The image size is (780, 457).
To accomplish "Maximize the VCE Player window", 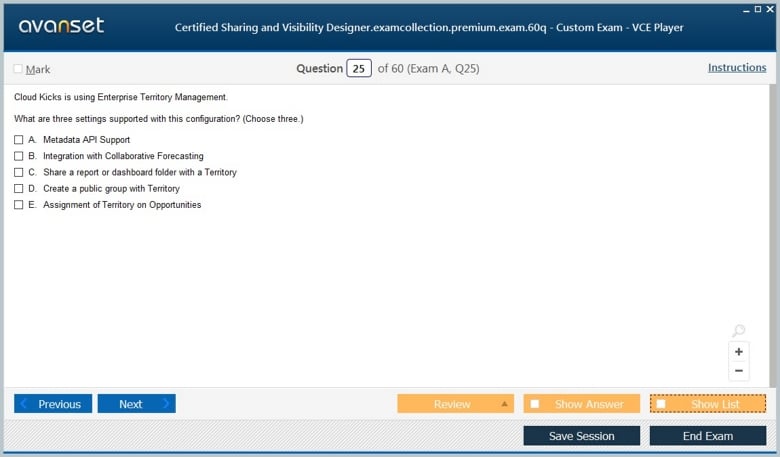I will click(757, 8).
